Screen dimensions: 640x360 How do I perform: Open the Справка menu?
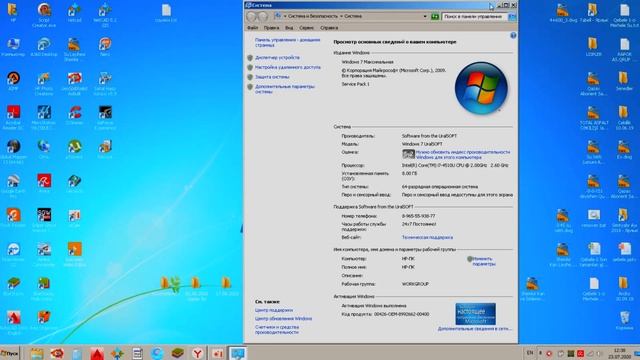(329, 28)
